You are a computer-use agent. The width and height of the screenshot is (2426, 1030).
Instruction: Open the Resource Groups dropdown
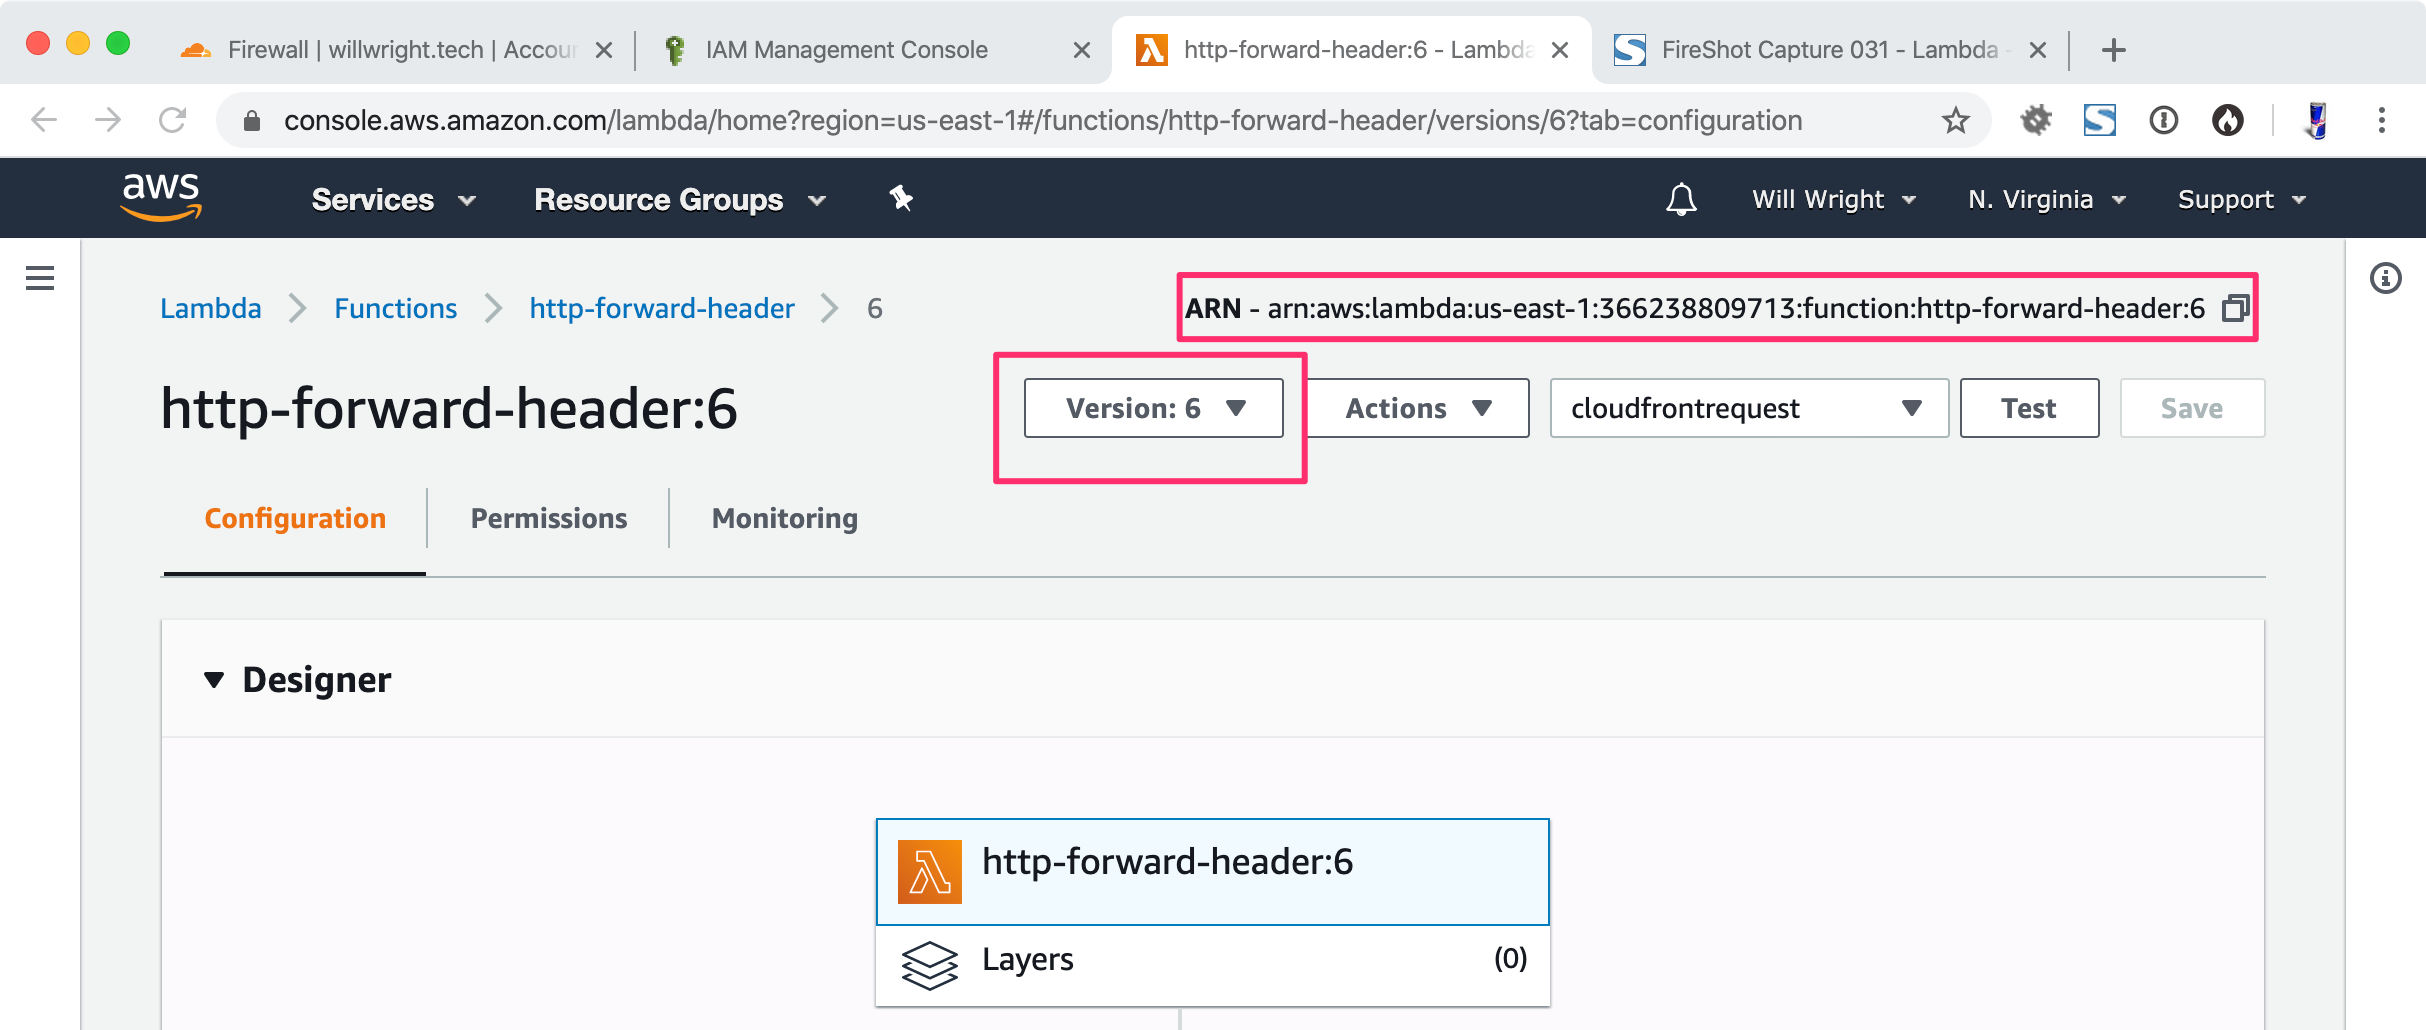coord(680,200)
